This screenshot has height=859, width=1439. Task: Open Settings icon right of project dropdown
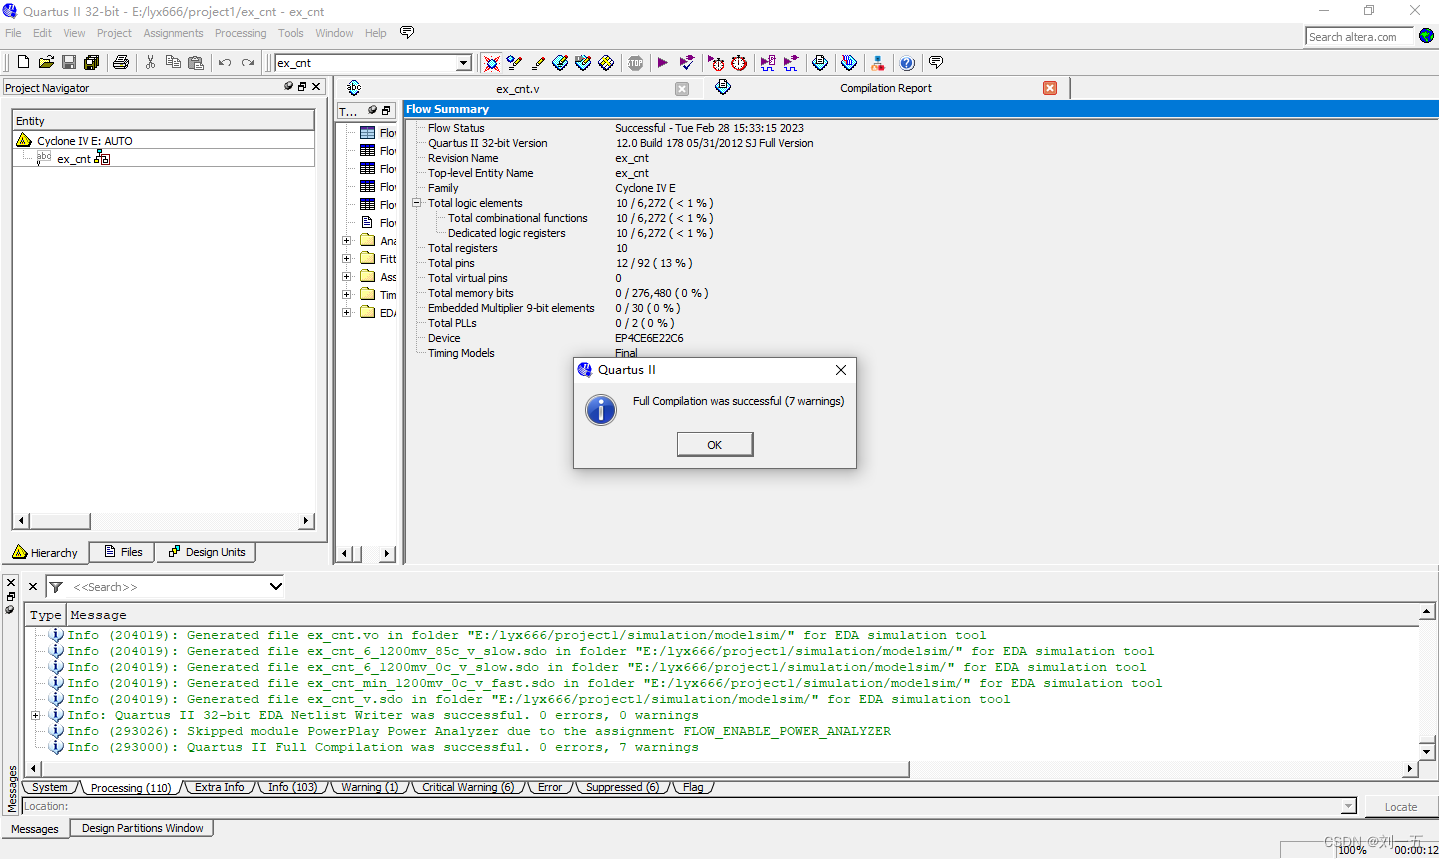tap(492, 63)
